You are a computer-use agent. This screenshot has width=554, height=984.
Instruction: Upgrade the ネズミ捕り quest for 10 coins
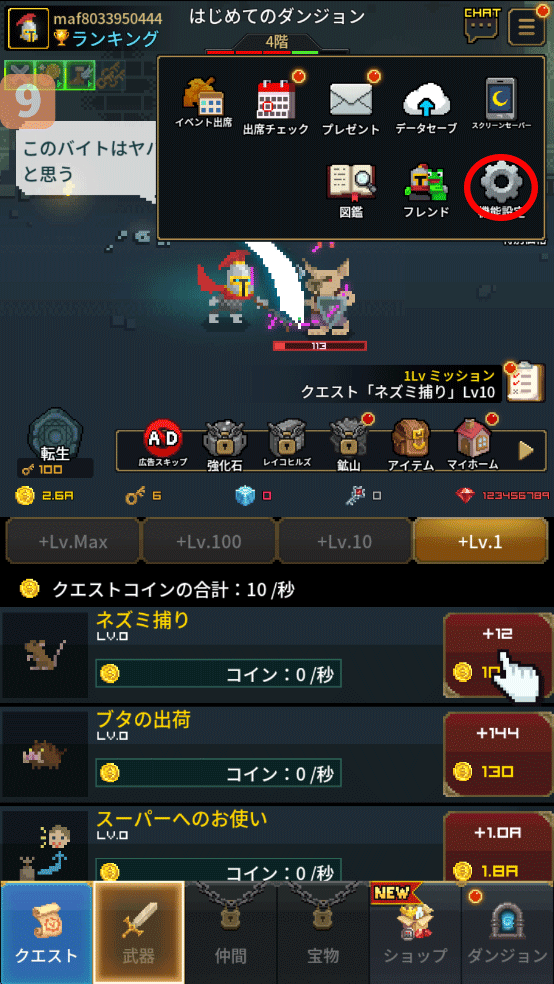(x=498, y=655)
